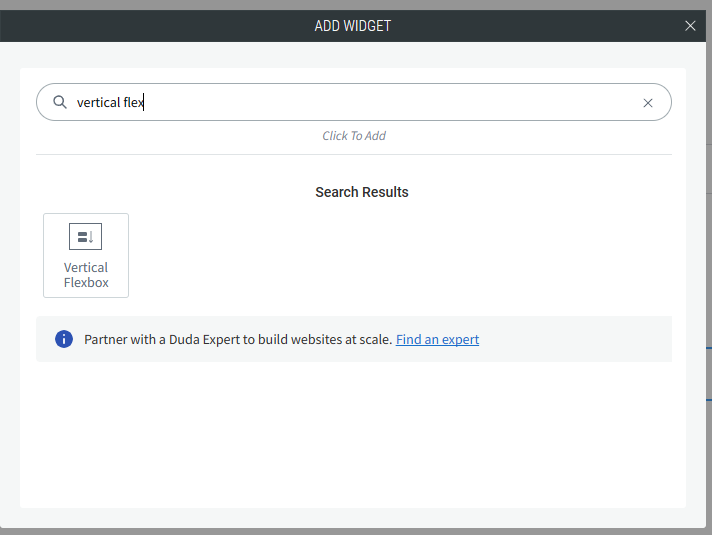Close the Add Widget dialog
This screenshot has width=712, height=535.
pyautogui.click(x=690, y=26)
